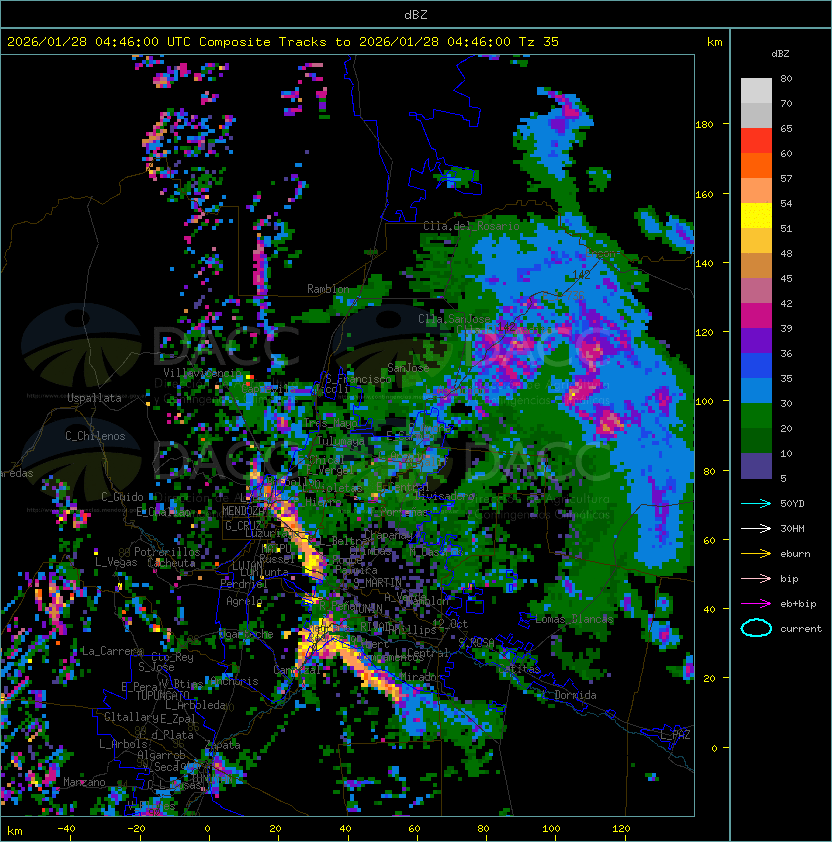Click the 'C_Chilenos' map label
This screenshot has width=832, height=842.
95,436
